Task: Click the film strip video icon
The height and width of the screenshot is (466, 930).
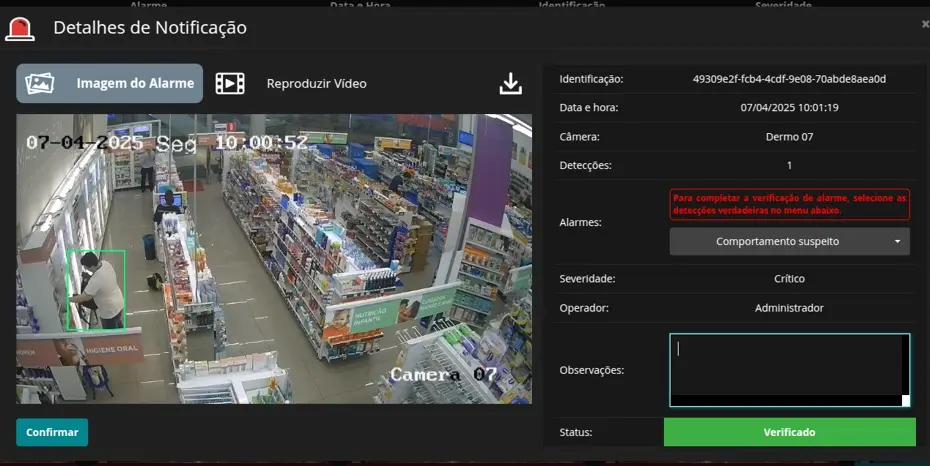Action: pyautogui.click(x=230, y=84)
